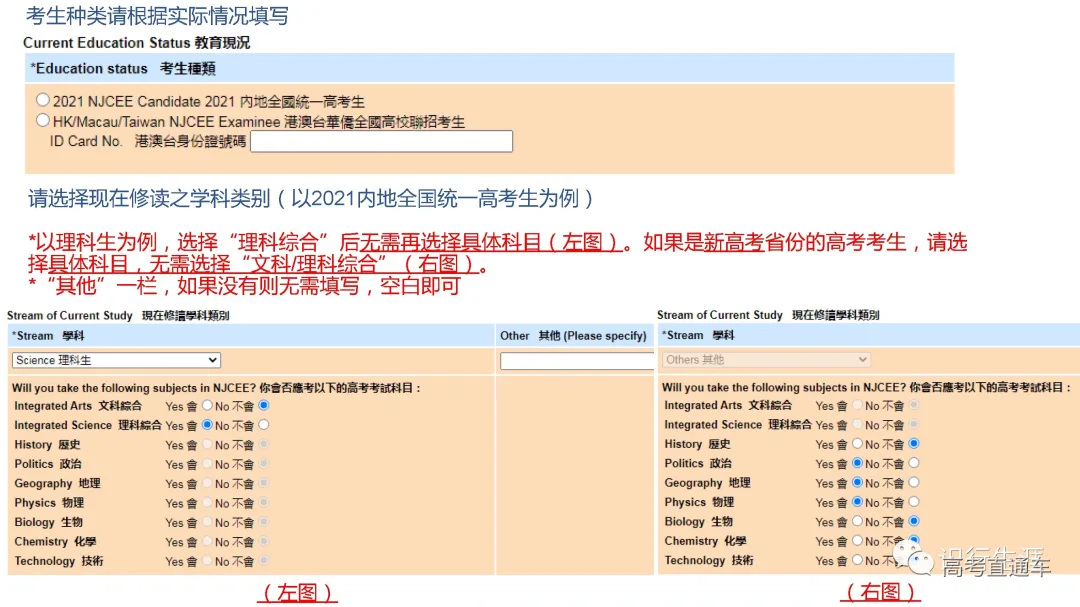Choose Yes for Geography in left table
This screenshot has height=607, width=1080.
click(x=207, y=483)
